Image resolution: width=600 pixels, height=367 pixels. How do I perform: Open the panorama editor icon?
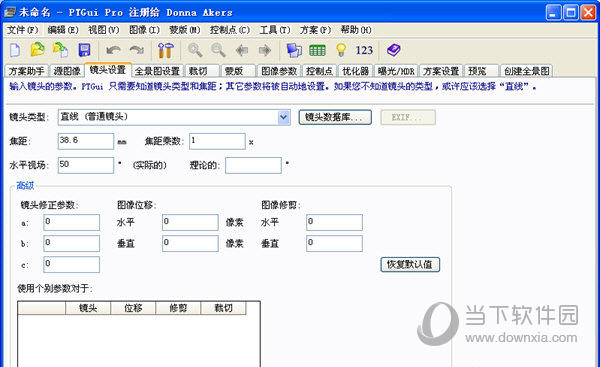point(294,50)
